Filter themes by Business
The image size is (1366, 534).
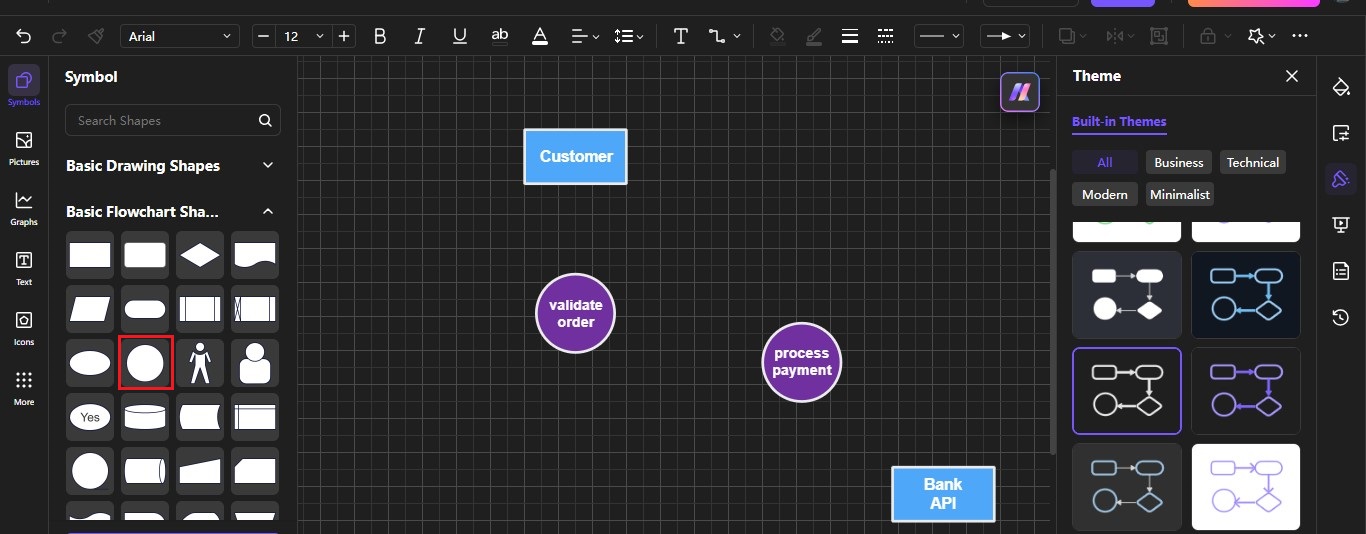pyautogui.click(x=1179, y=162)
